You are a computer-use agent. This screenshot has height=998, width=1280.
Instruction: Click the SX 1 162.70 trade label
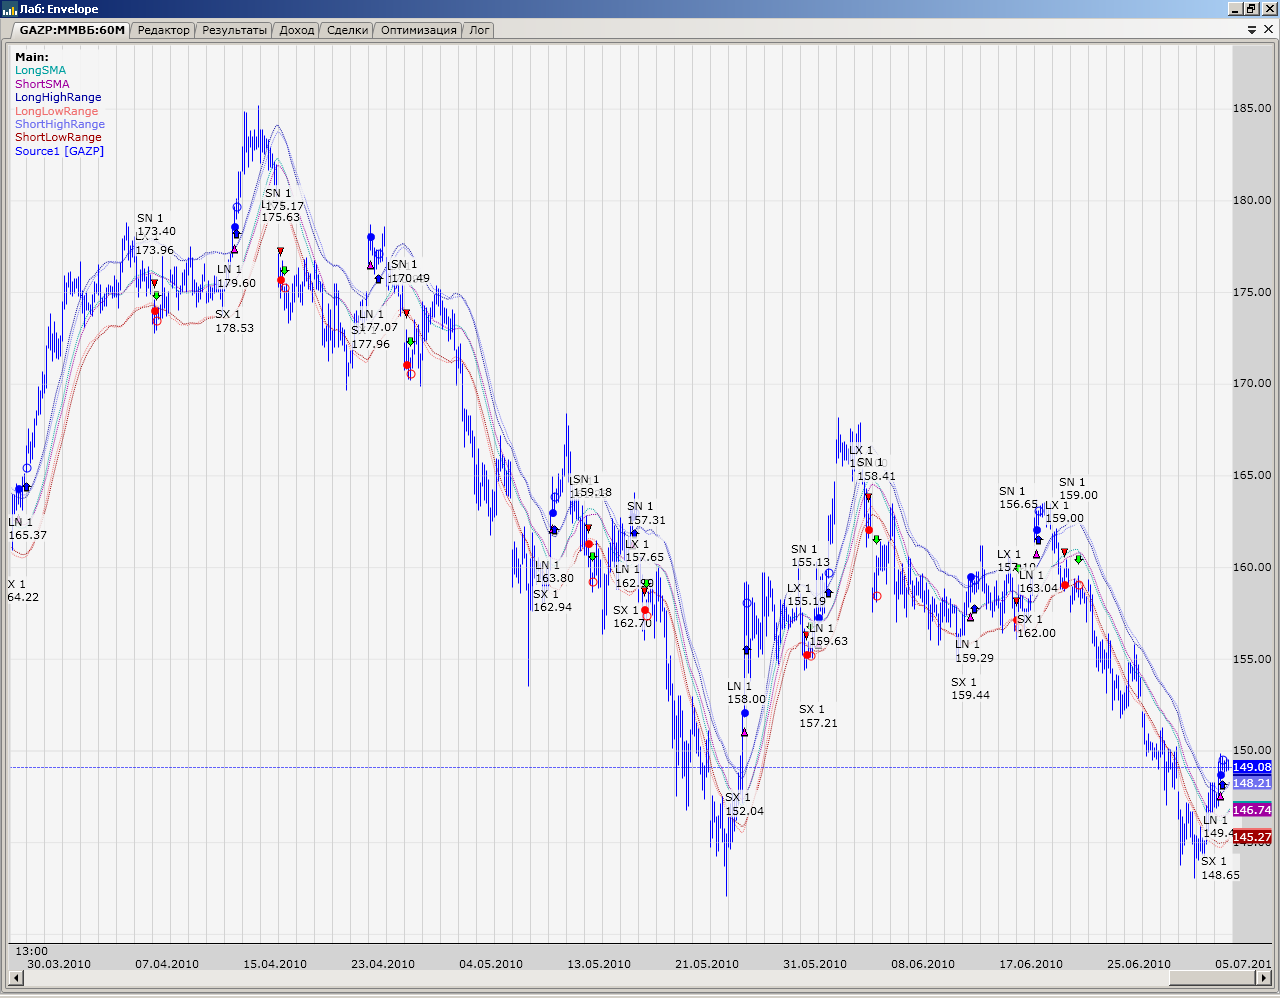pyautogui.click(x=633, y=617)
